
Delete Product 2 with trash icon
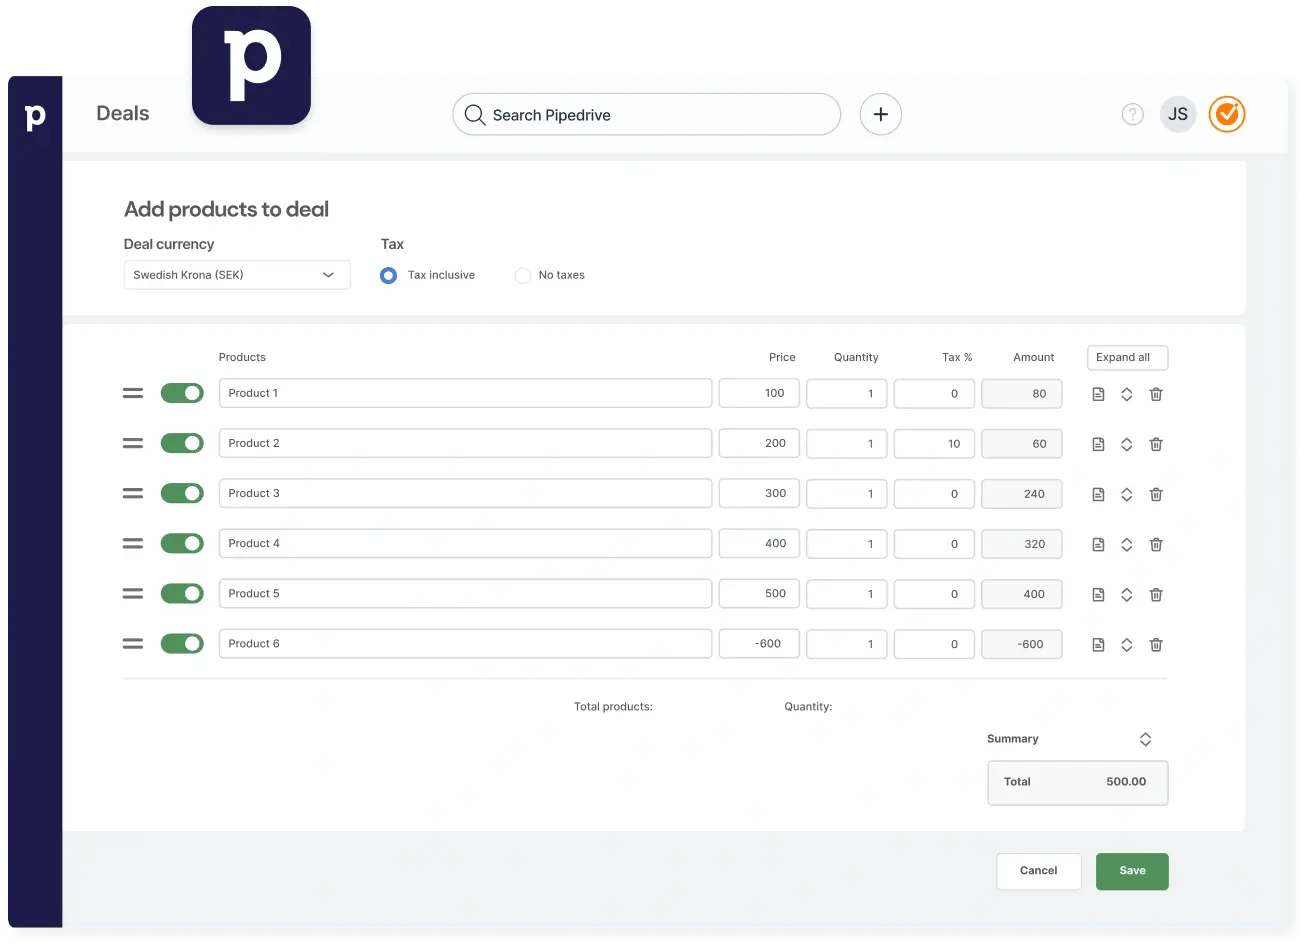1156,444
